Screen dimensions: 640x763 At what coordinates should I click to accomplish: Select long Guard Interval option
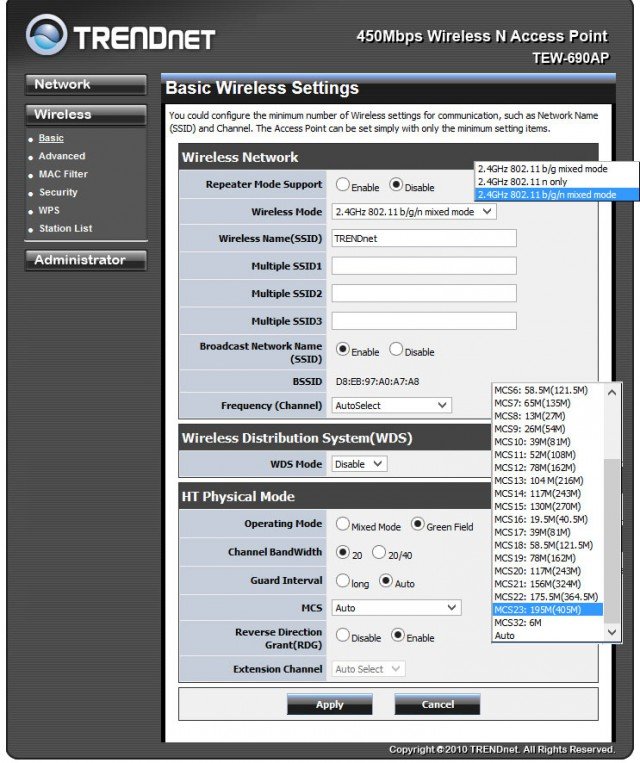coord(343,580)
